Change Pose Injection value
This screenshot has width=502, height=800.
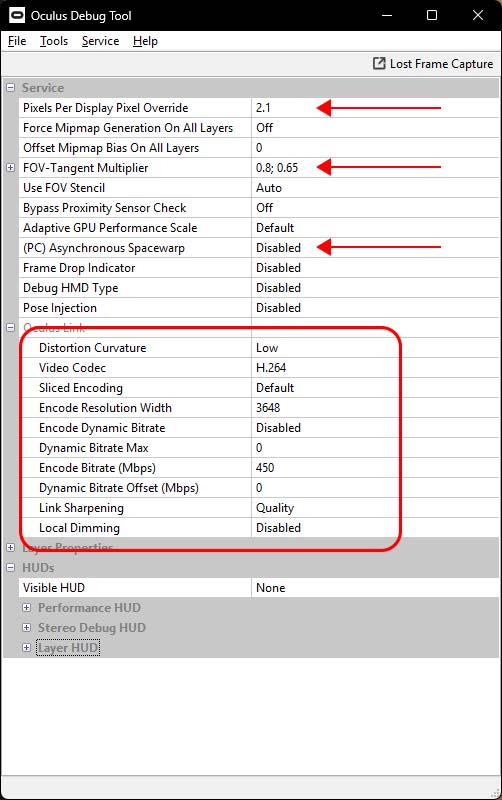tap(375, 308)
